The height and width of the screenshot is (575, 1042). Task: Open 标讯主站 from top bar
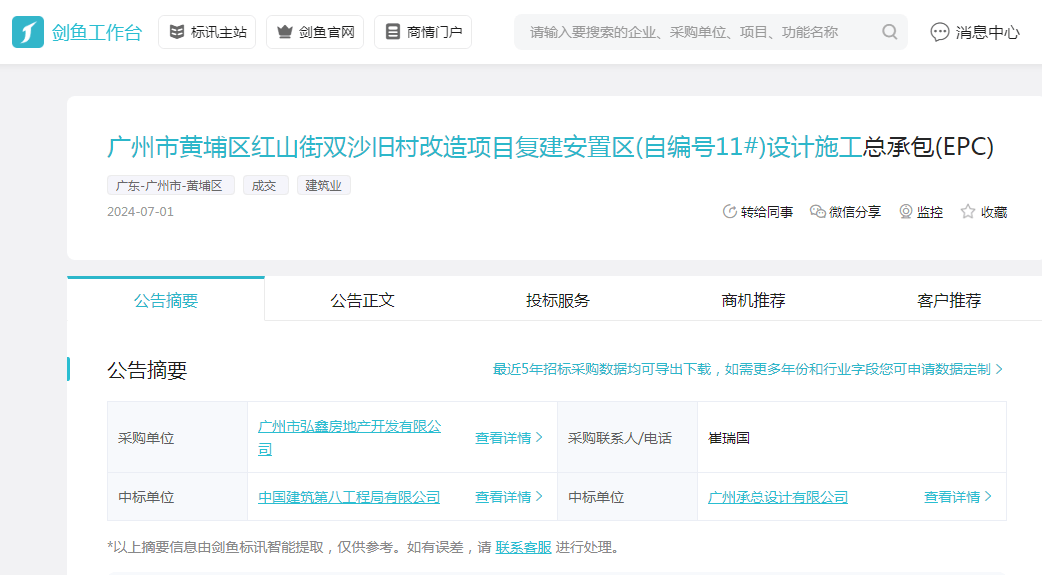pos(207,32)
